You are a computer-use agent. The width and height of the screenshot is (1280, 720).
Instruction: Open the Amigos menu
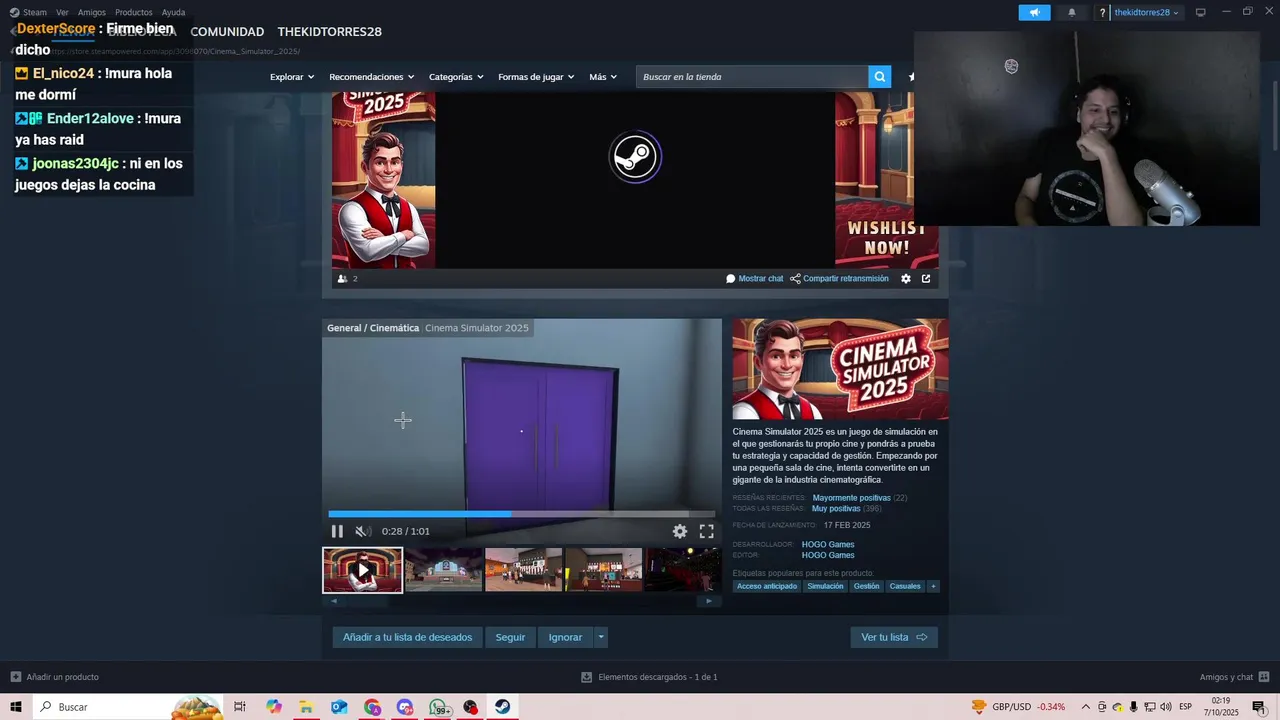[x=92, y=13]
